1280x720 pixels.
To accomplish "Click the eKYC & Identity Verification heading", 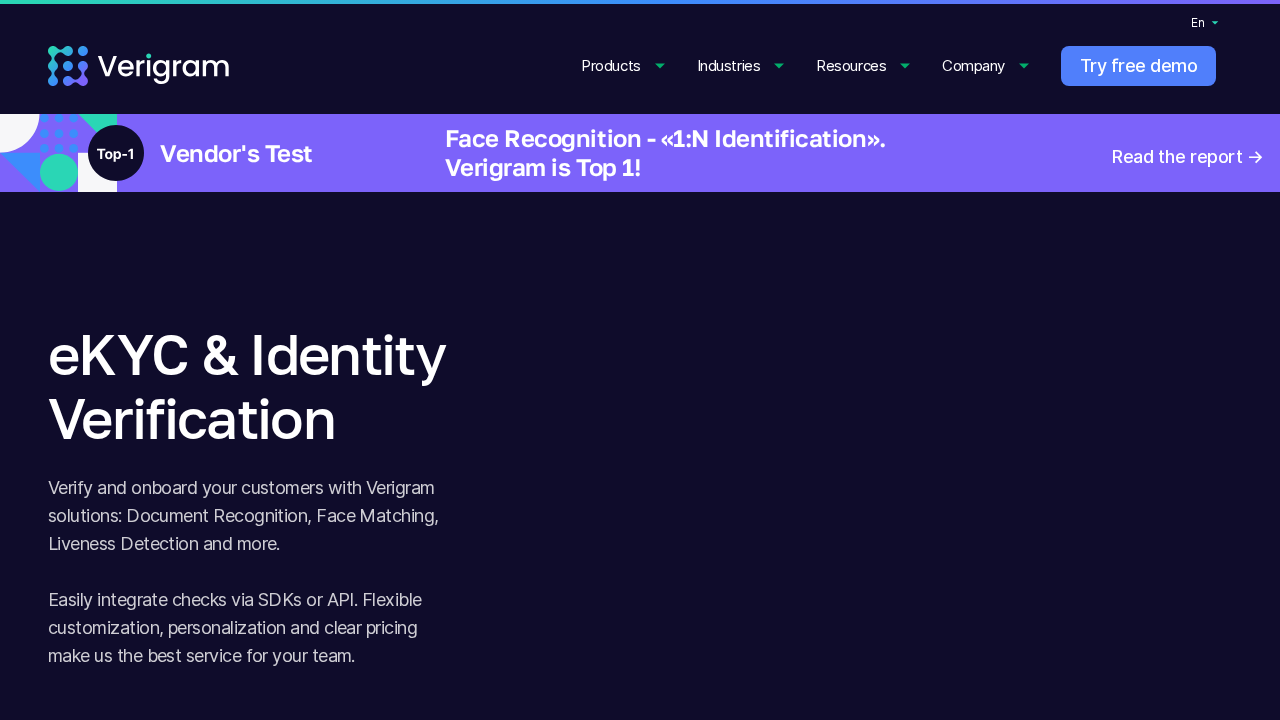I will pos(247,387).
